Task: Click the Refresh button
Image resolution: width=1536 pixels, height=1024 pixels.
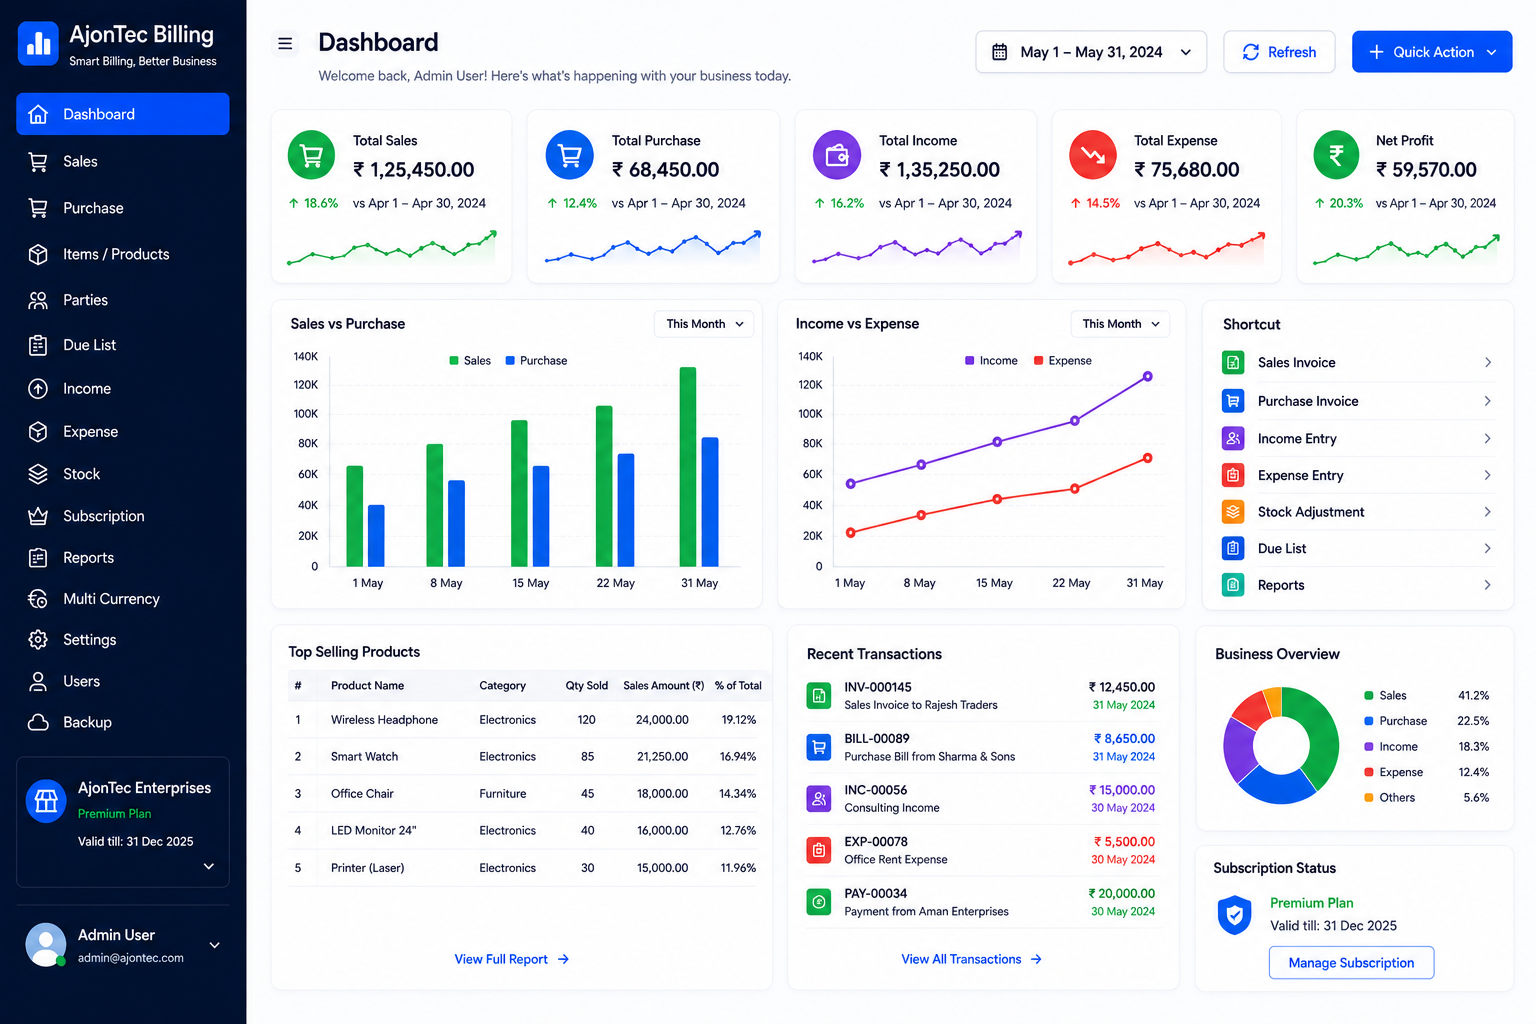Action: (x=1279, y=52)
